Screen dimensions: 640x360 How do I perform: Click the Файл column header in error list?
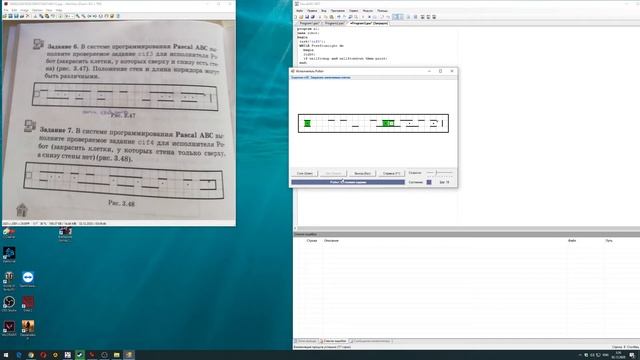(x=572, y=241)
